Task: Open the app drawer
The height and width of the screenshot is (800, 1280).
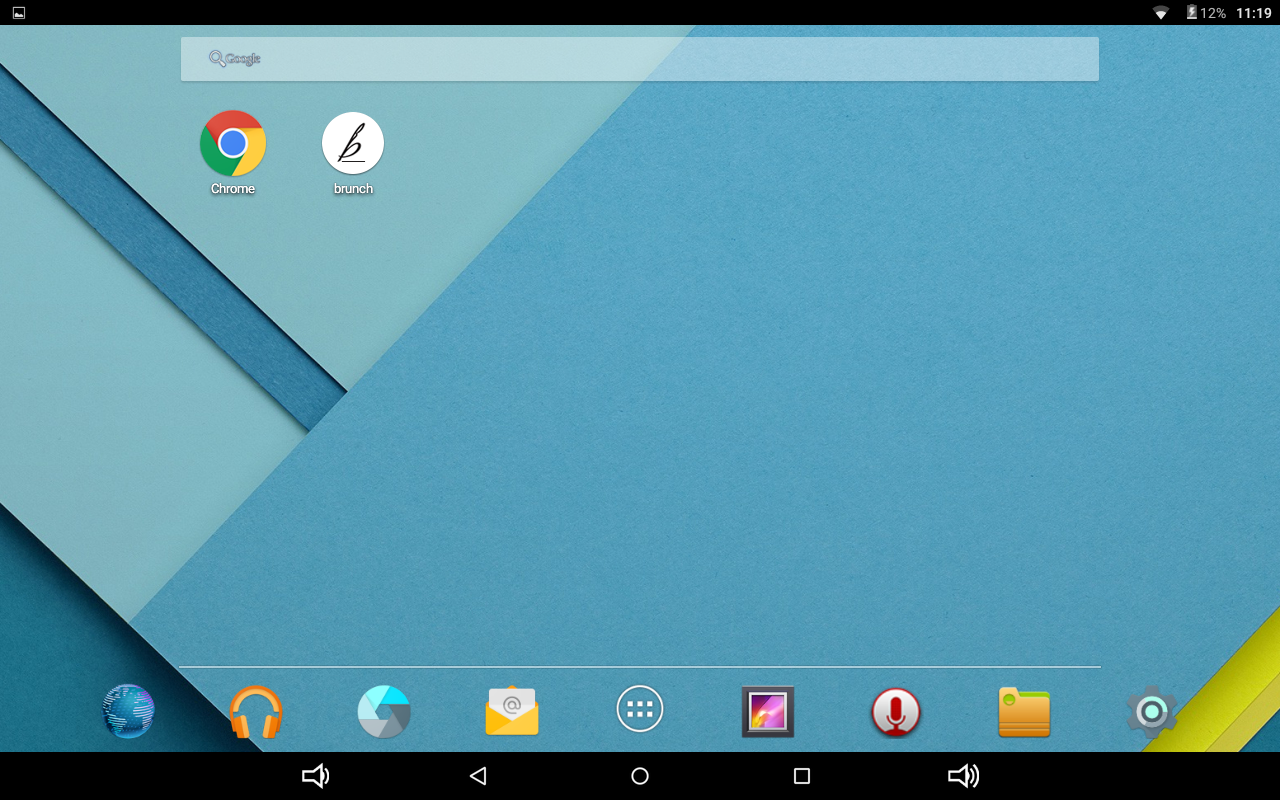Action: [x=639, y=709]
